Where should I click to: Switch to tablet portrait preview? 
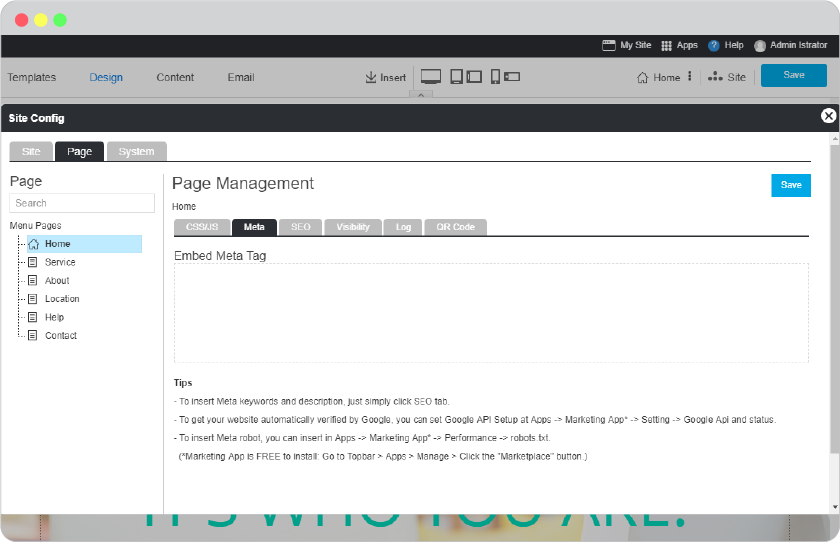[456, 77]
